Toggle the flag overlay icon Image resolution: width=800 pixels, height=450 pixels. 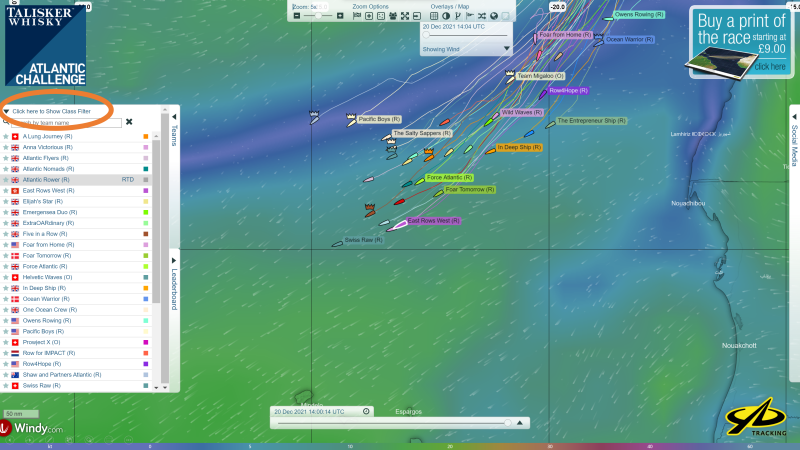click(x=470, y=16)
